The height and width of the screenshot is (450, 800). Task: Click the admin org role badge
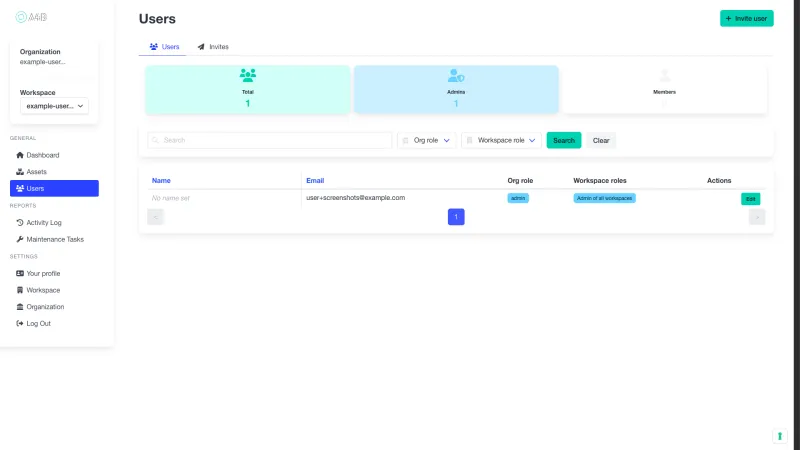point(518,198)
